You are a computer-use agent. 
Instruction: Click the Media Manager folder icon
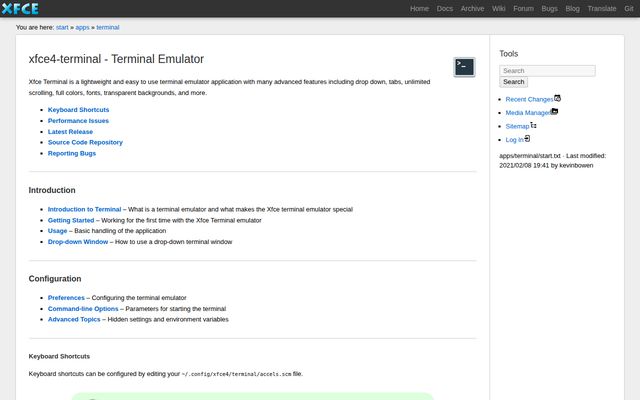(554, 111)
